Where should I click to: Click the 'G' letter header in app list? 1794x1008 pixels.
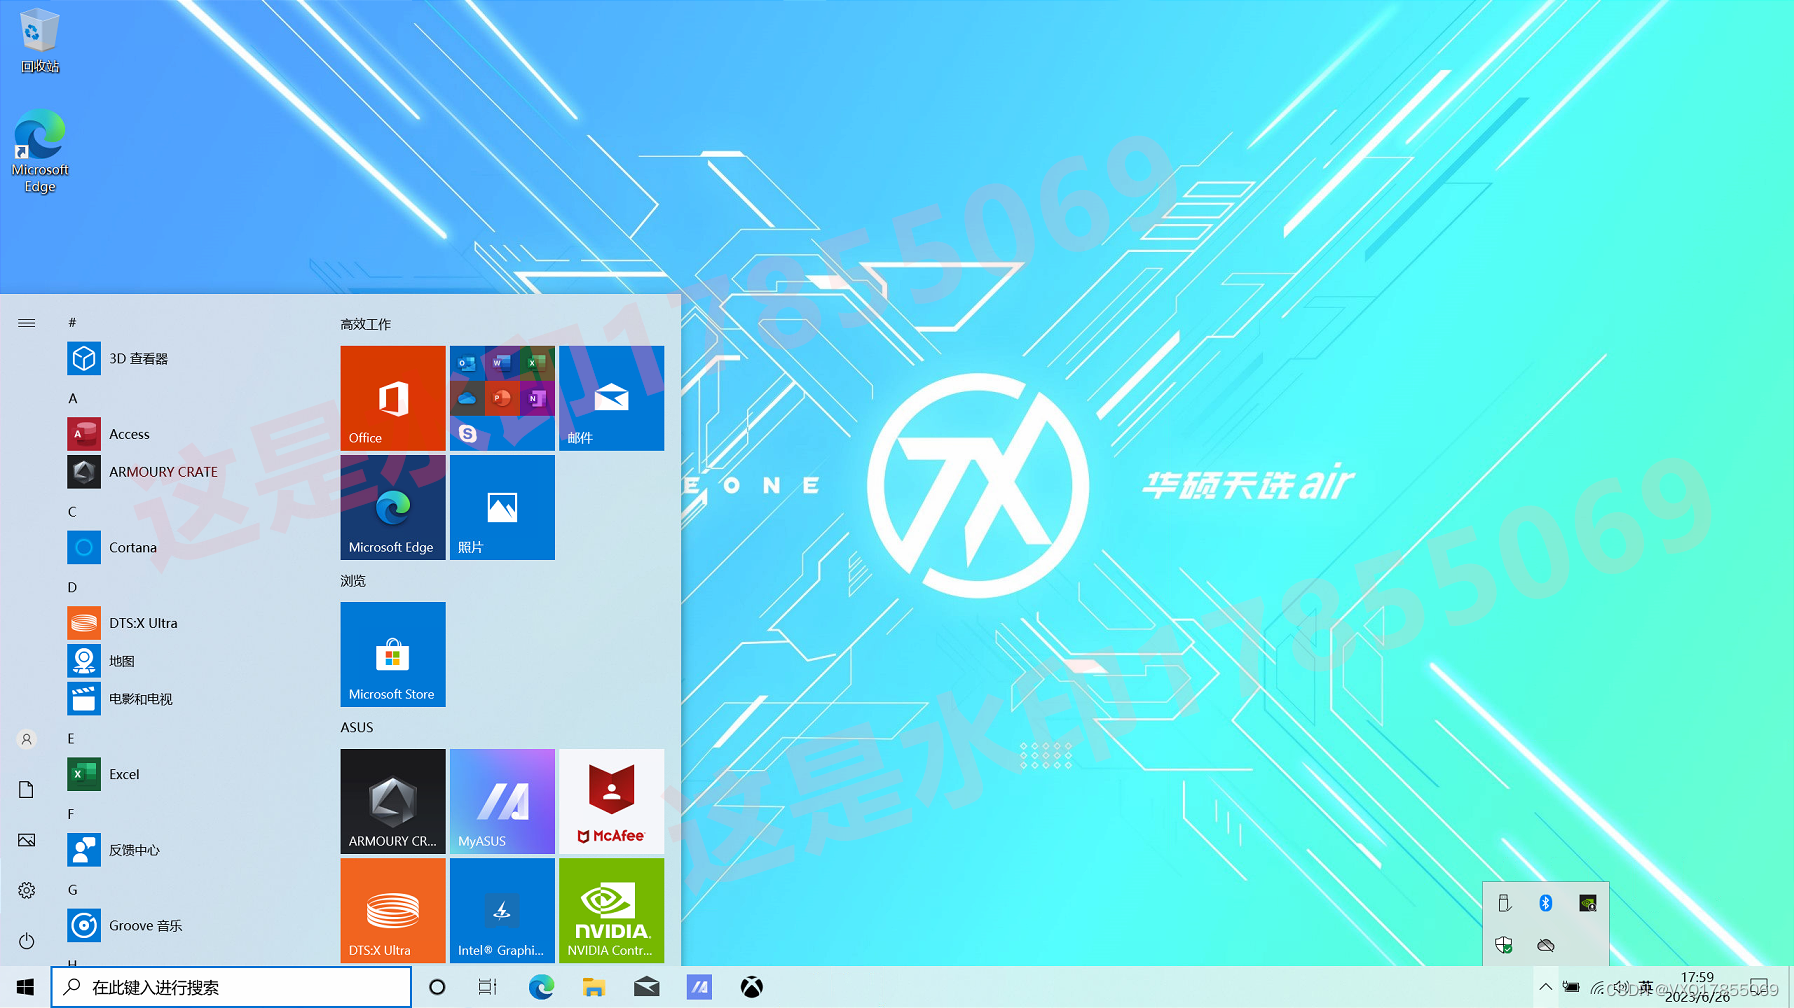[72, 890]
